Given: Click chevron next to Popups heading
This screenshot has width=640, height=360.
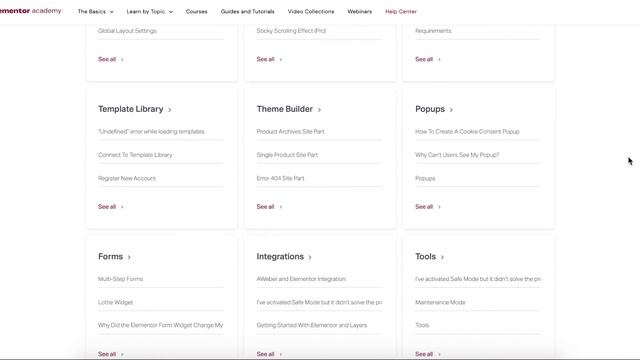Looking at the screenshot, I should tap(451, 110).
